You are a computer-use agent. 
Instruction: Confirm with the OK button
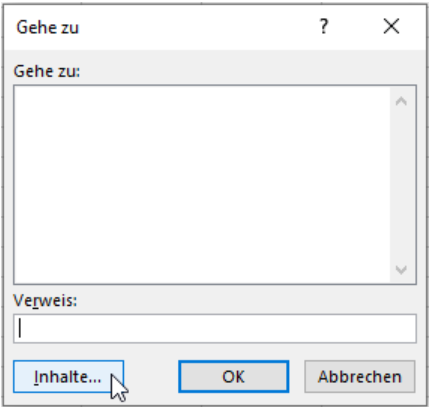pyautogui.click(x=234, y=377)
